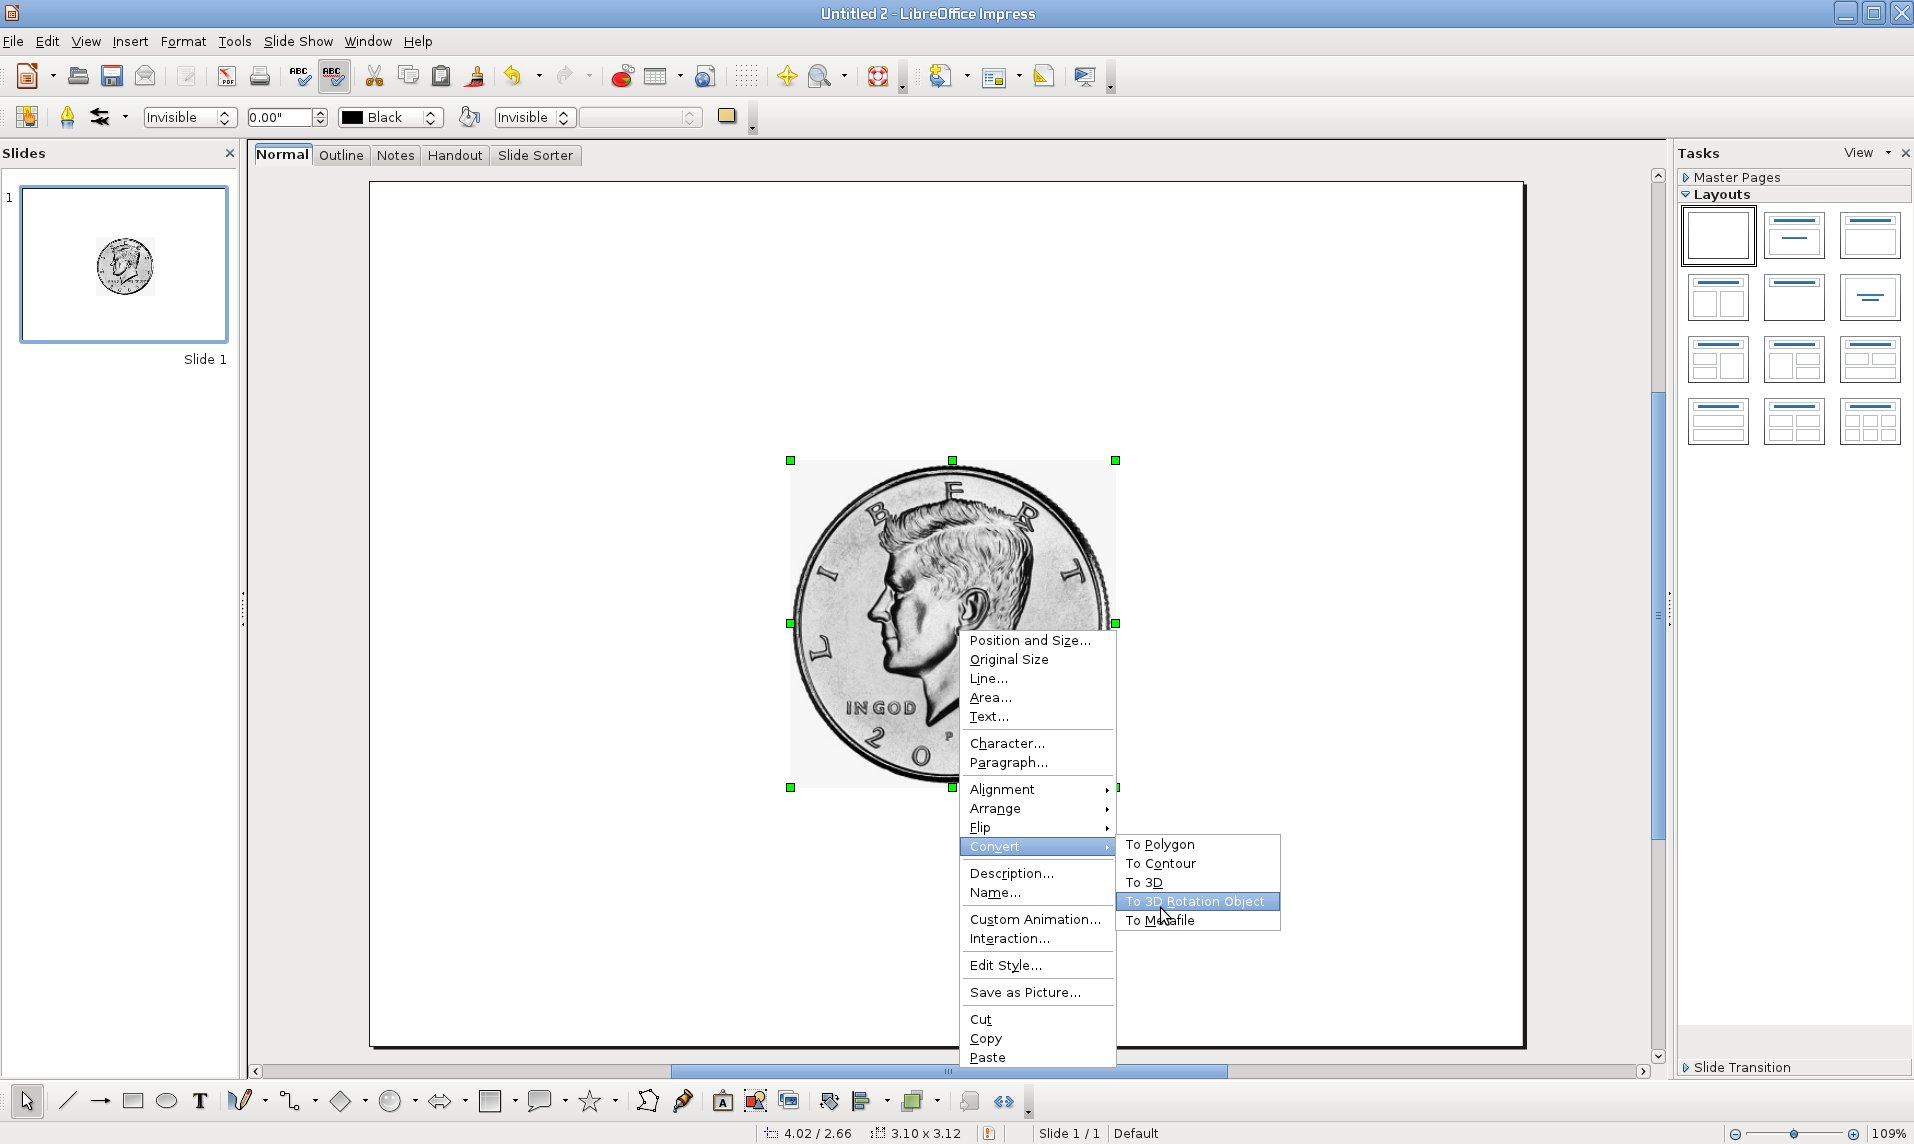This screenshot has width=1914, height=1144.
Task: Increase line width with stepper
Action: pos(320,113)
